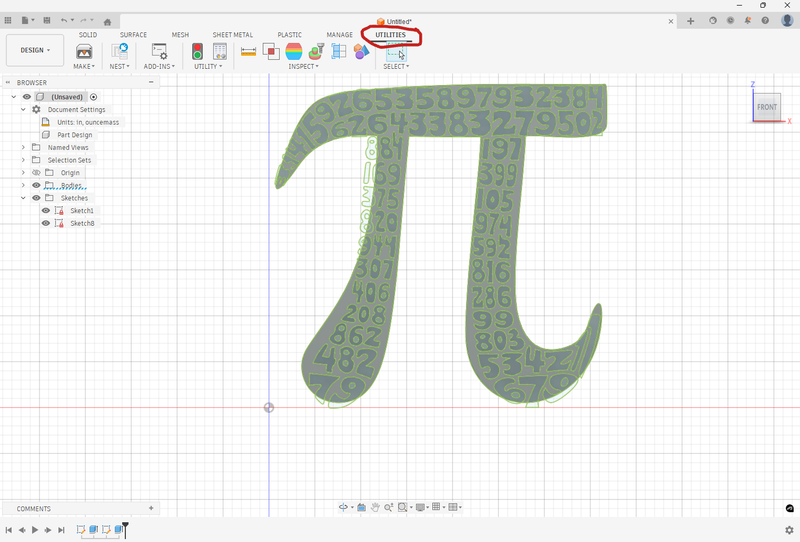Collapse the Browser panel with minus
Image resolution: width=800 pixels, height=542 pixels.
coord(151,82)
